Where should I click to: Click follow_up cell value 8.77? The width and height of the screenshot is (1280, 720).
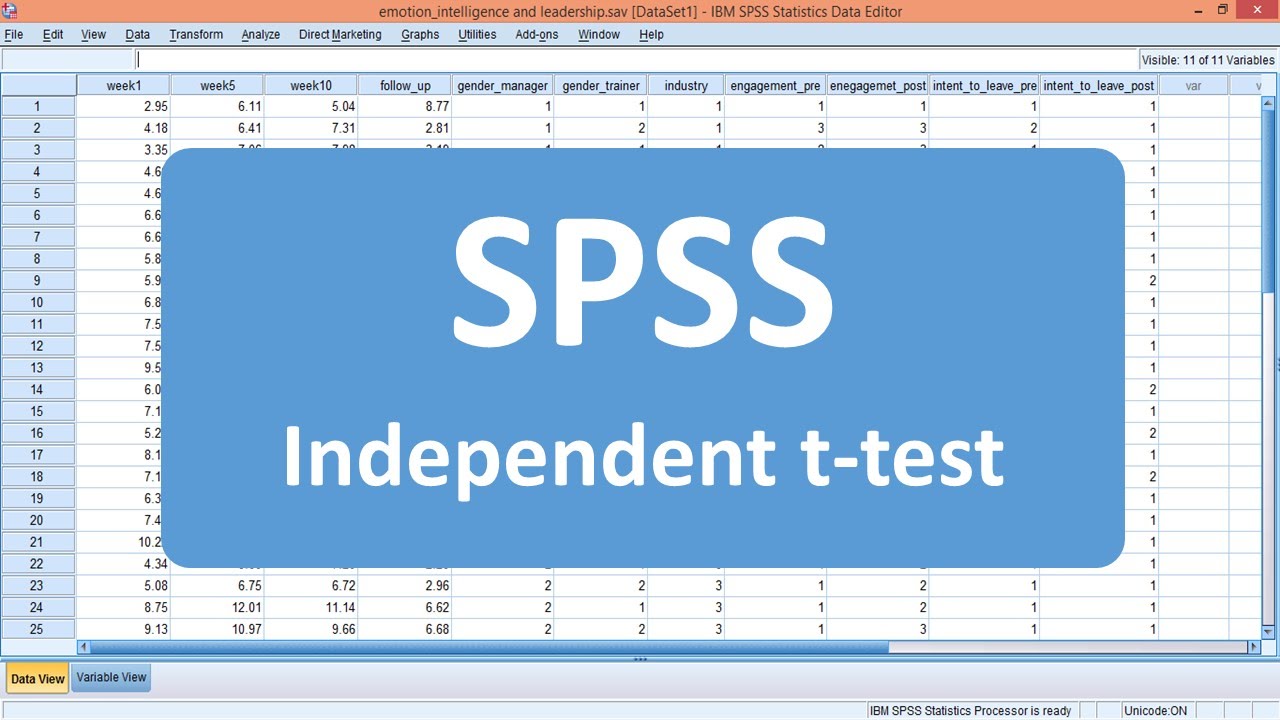click(x=405, y=106)
